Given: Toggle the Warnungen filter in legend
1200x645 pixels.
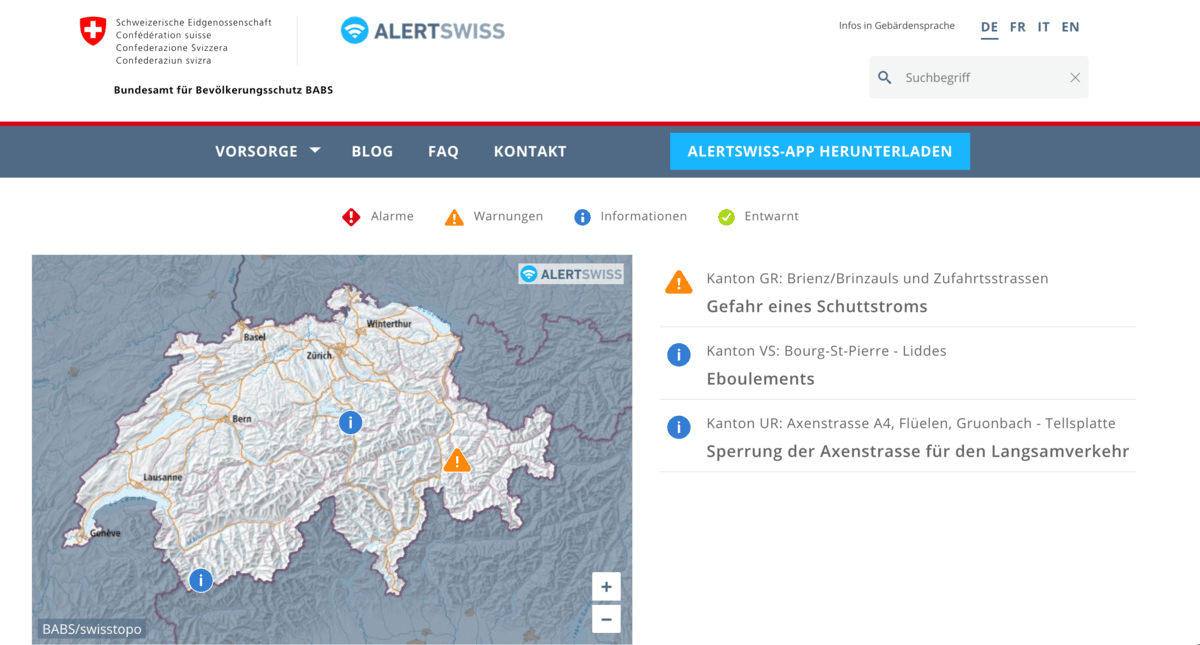Looking at the screenshot, I should pos(494,217).
